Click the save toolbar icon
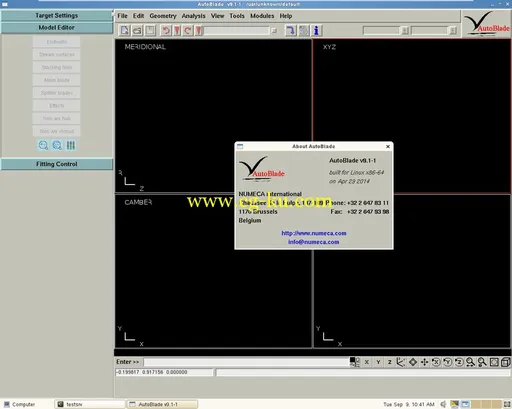Viewport: 512px width, 409px height. point(150,30)
